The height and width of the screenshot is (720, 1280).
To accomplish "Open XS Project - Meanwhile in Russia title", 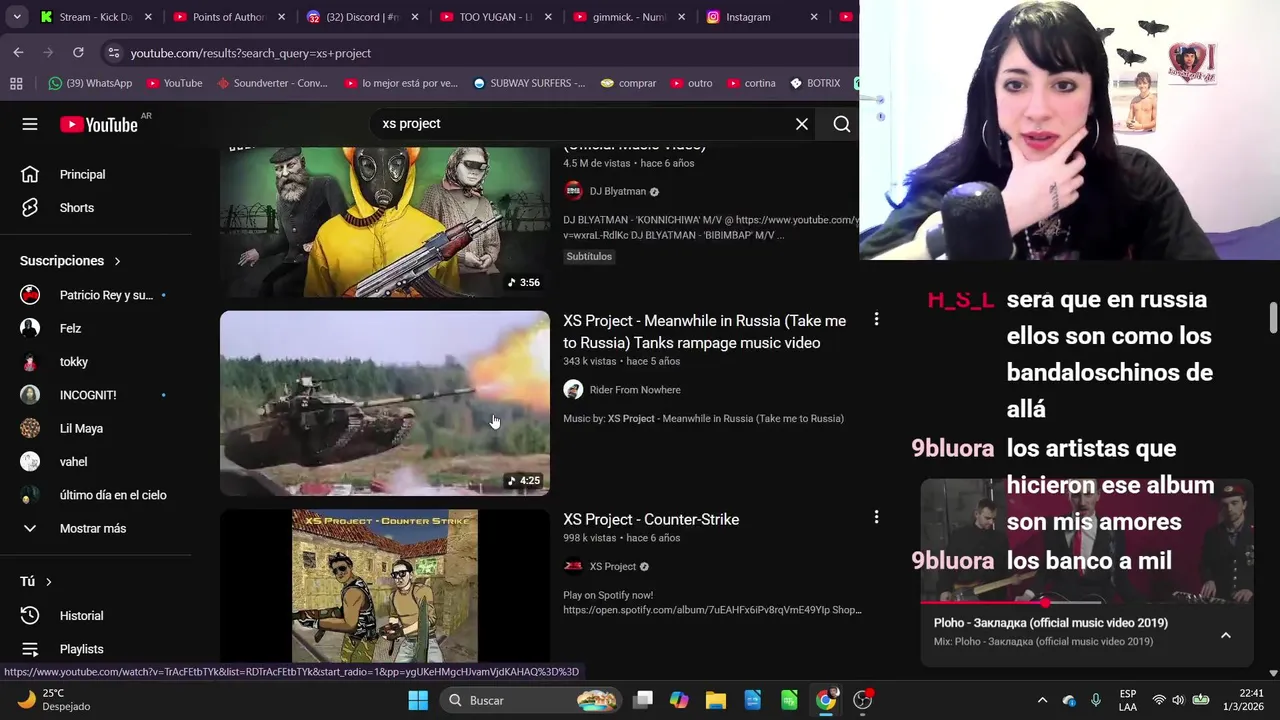I will 704,332.
